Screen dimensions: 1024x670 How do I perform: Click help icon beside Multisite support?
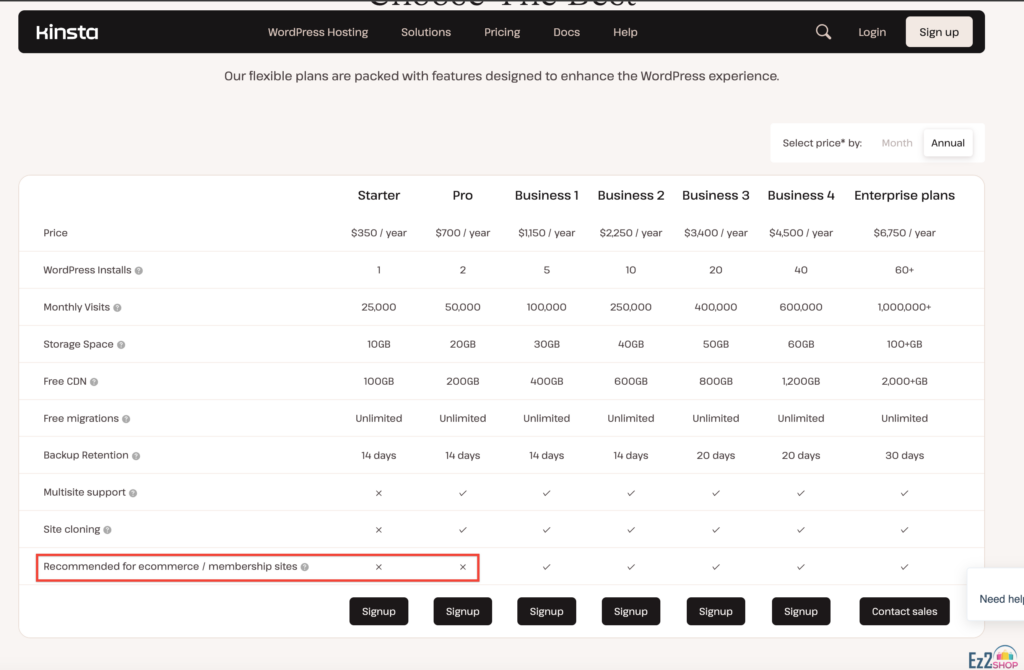(133, 493)
